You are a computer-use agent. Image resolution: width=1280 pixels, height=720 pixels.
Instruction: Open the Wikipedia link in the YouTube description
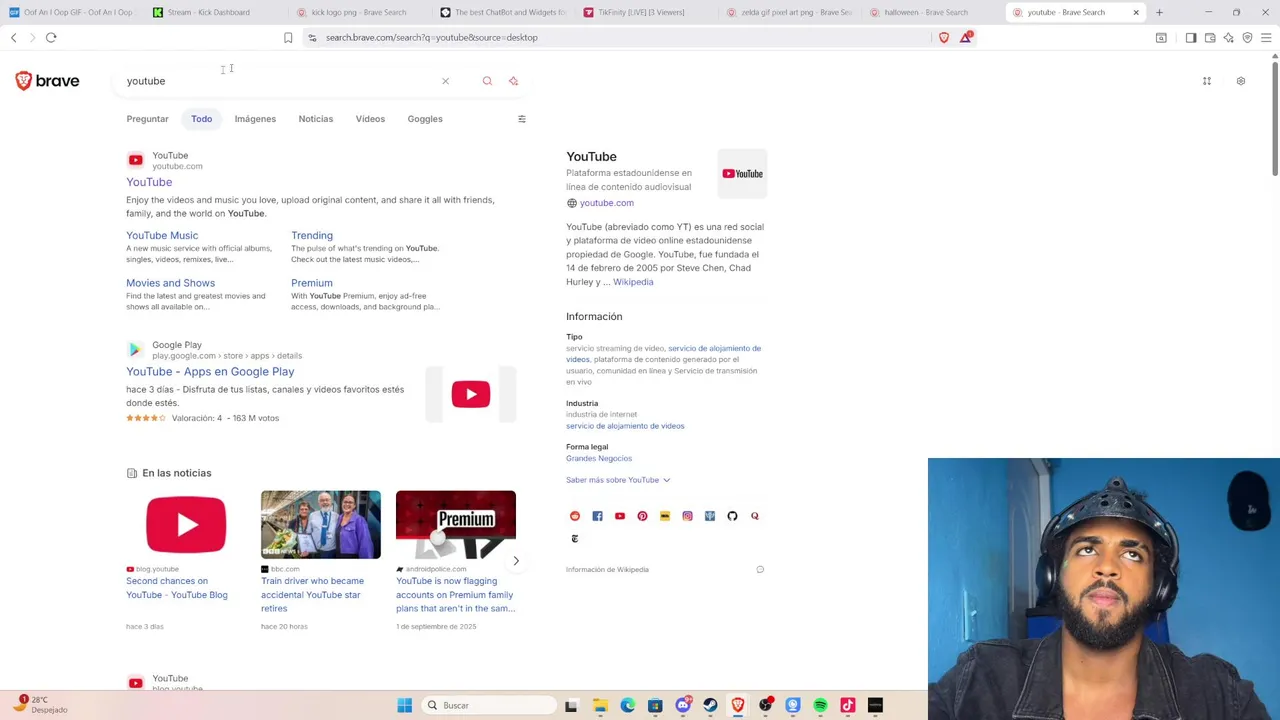click(x=633, y=282)
